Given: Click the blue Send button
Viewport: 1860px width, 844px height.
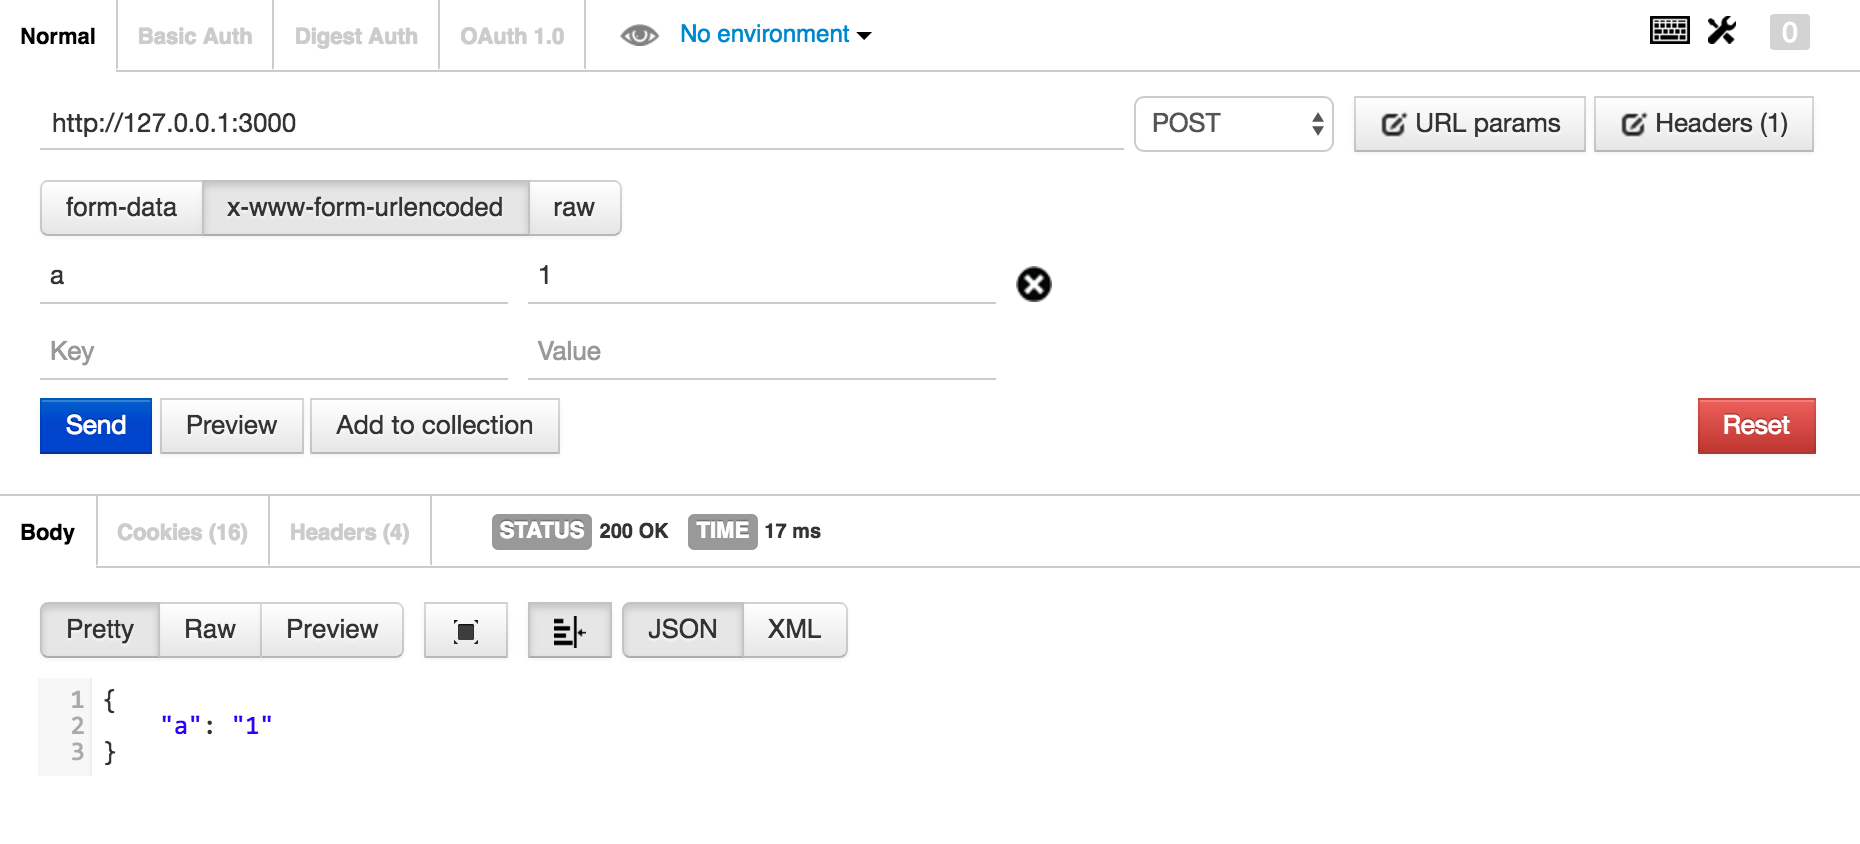Looking at the screenshot, I should click(x=96, y=426).
